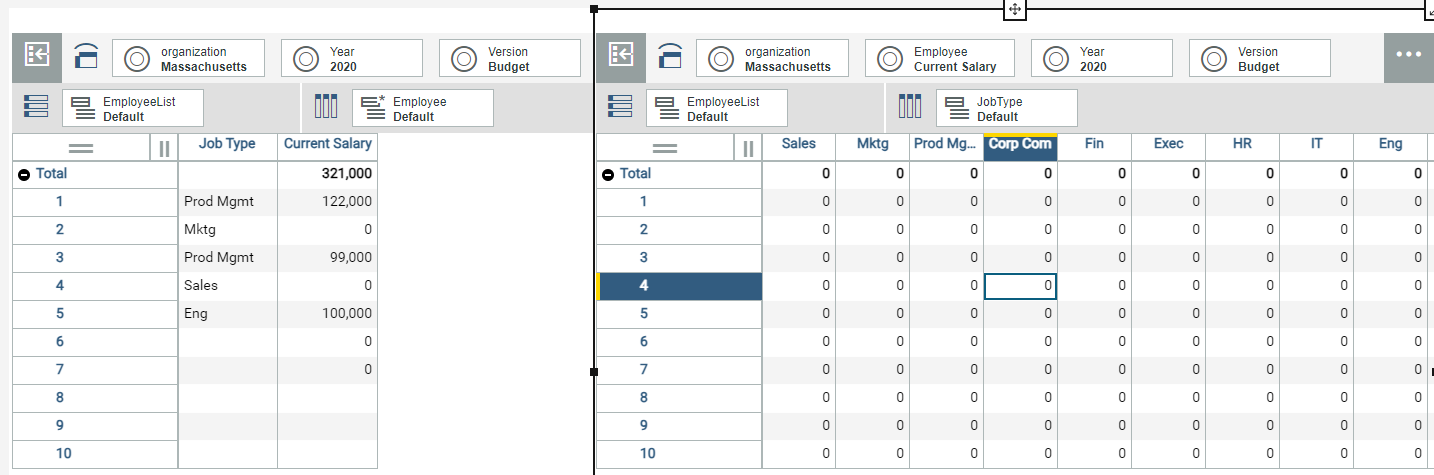Click the row 4 header in the right grid

point(680,286)
